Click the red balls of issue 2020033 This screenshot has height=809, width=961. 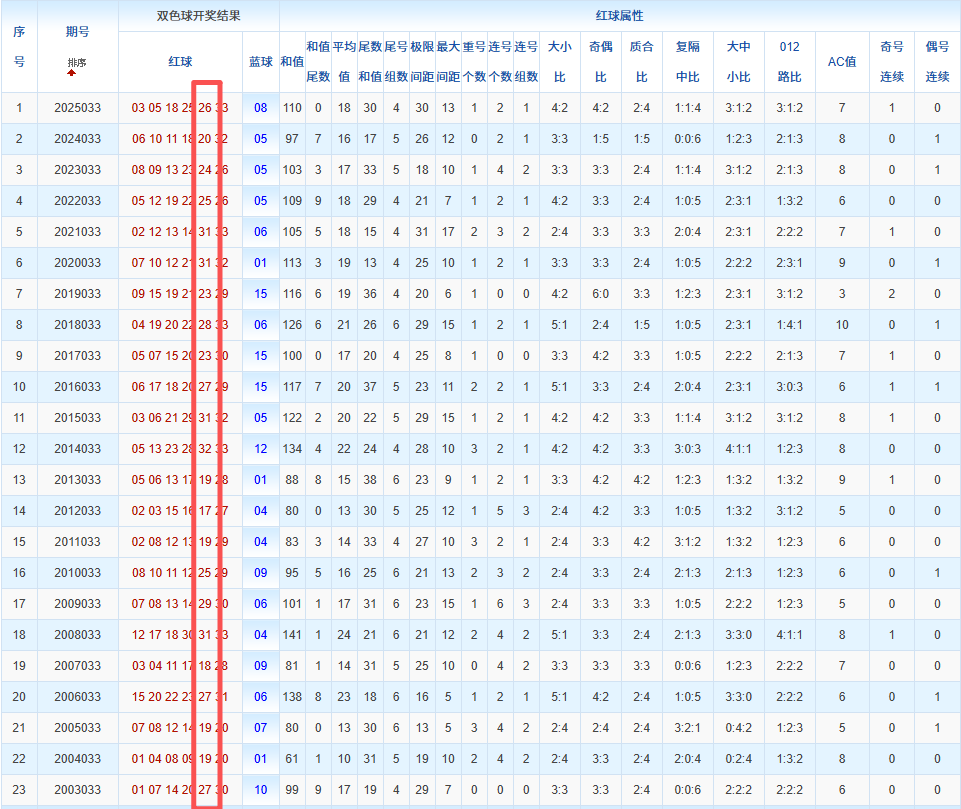(179, 263)
